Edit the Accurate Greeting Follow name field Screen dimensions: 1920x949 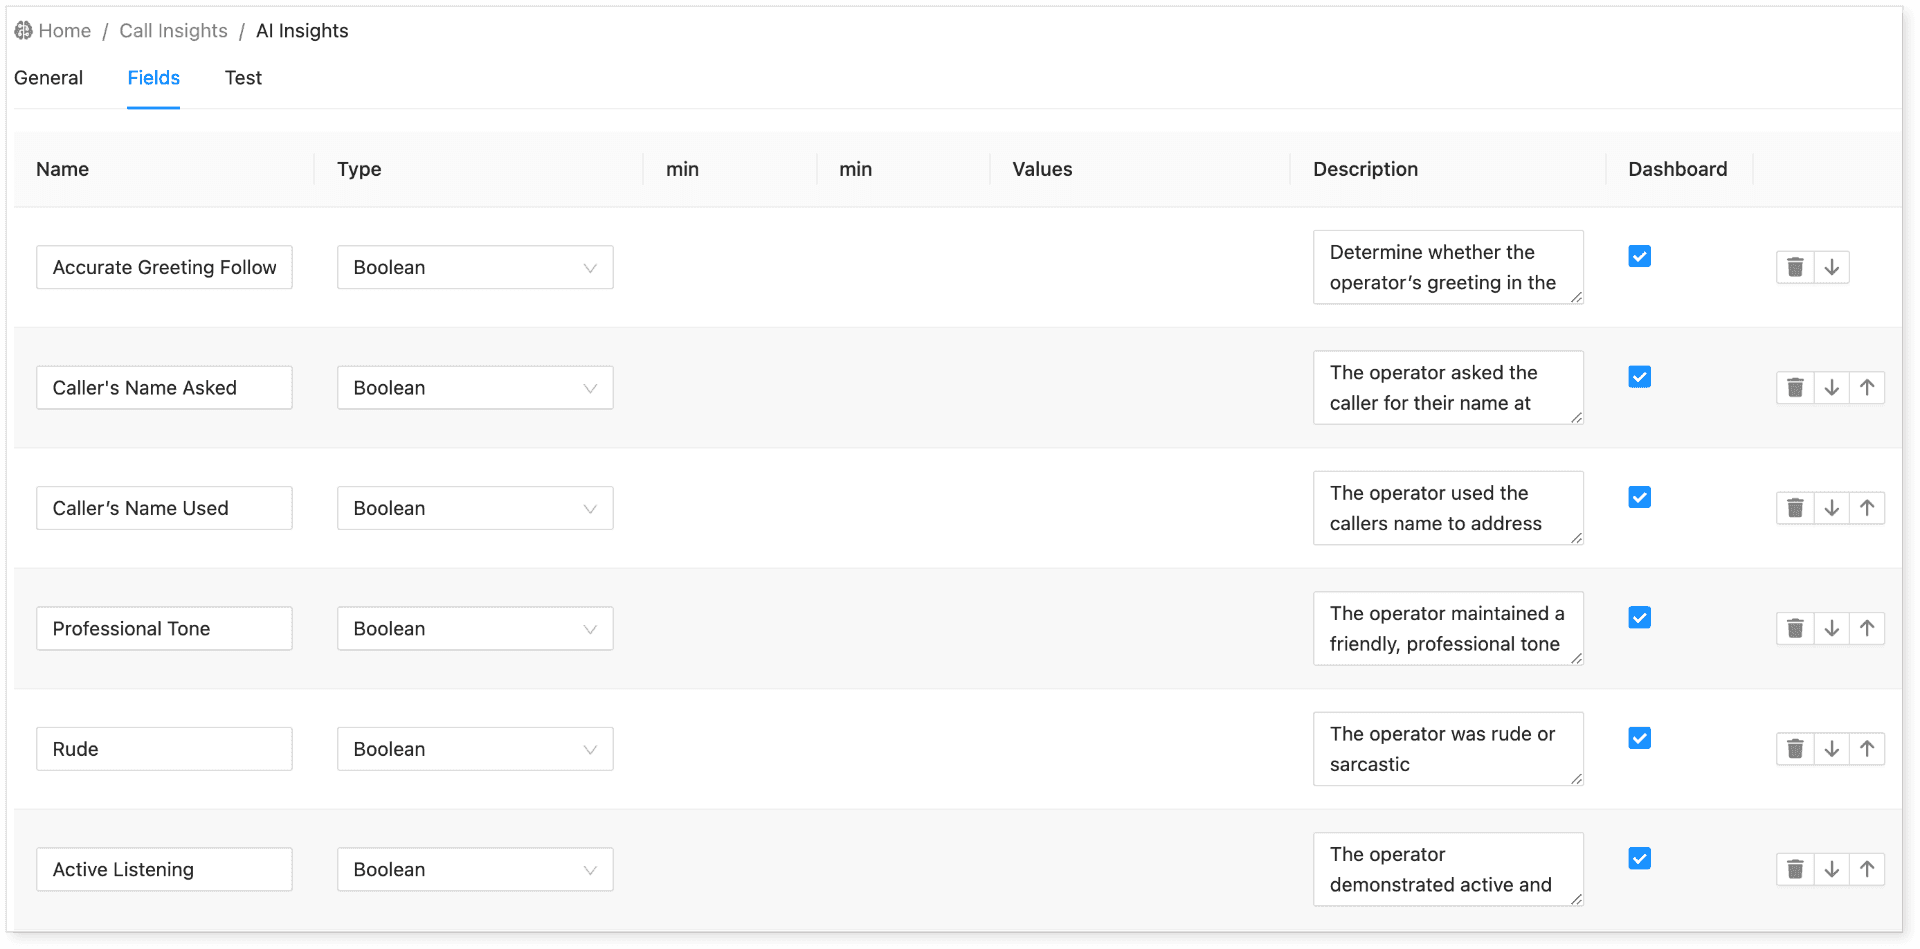[164, 267]
